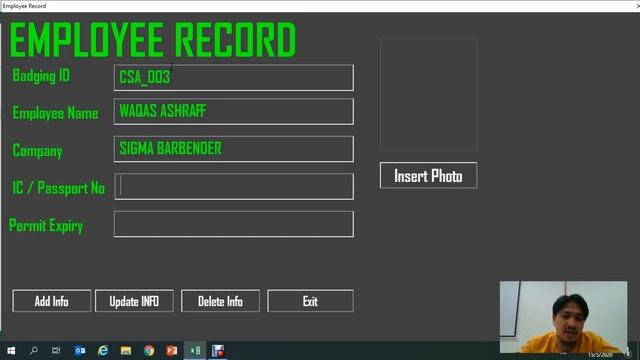Click the Insert Photo button
Viewport: 640px width, 360px height.
(428, 176)
